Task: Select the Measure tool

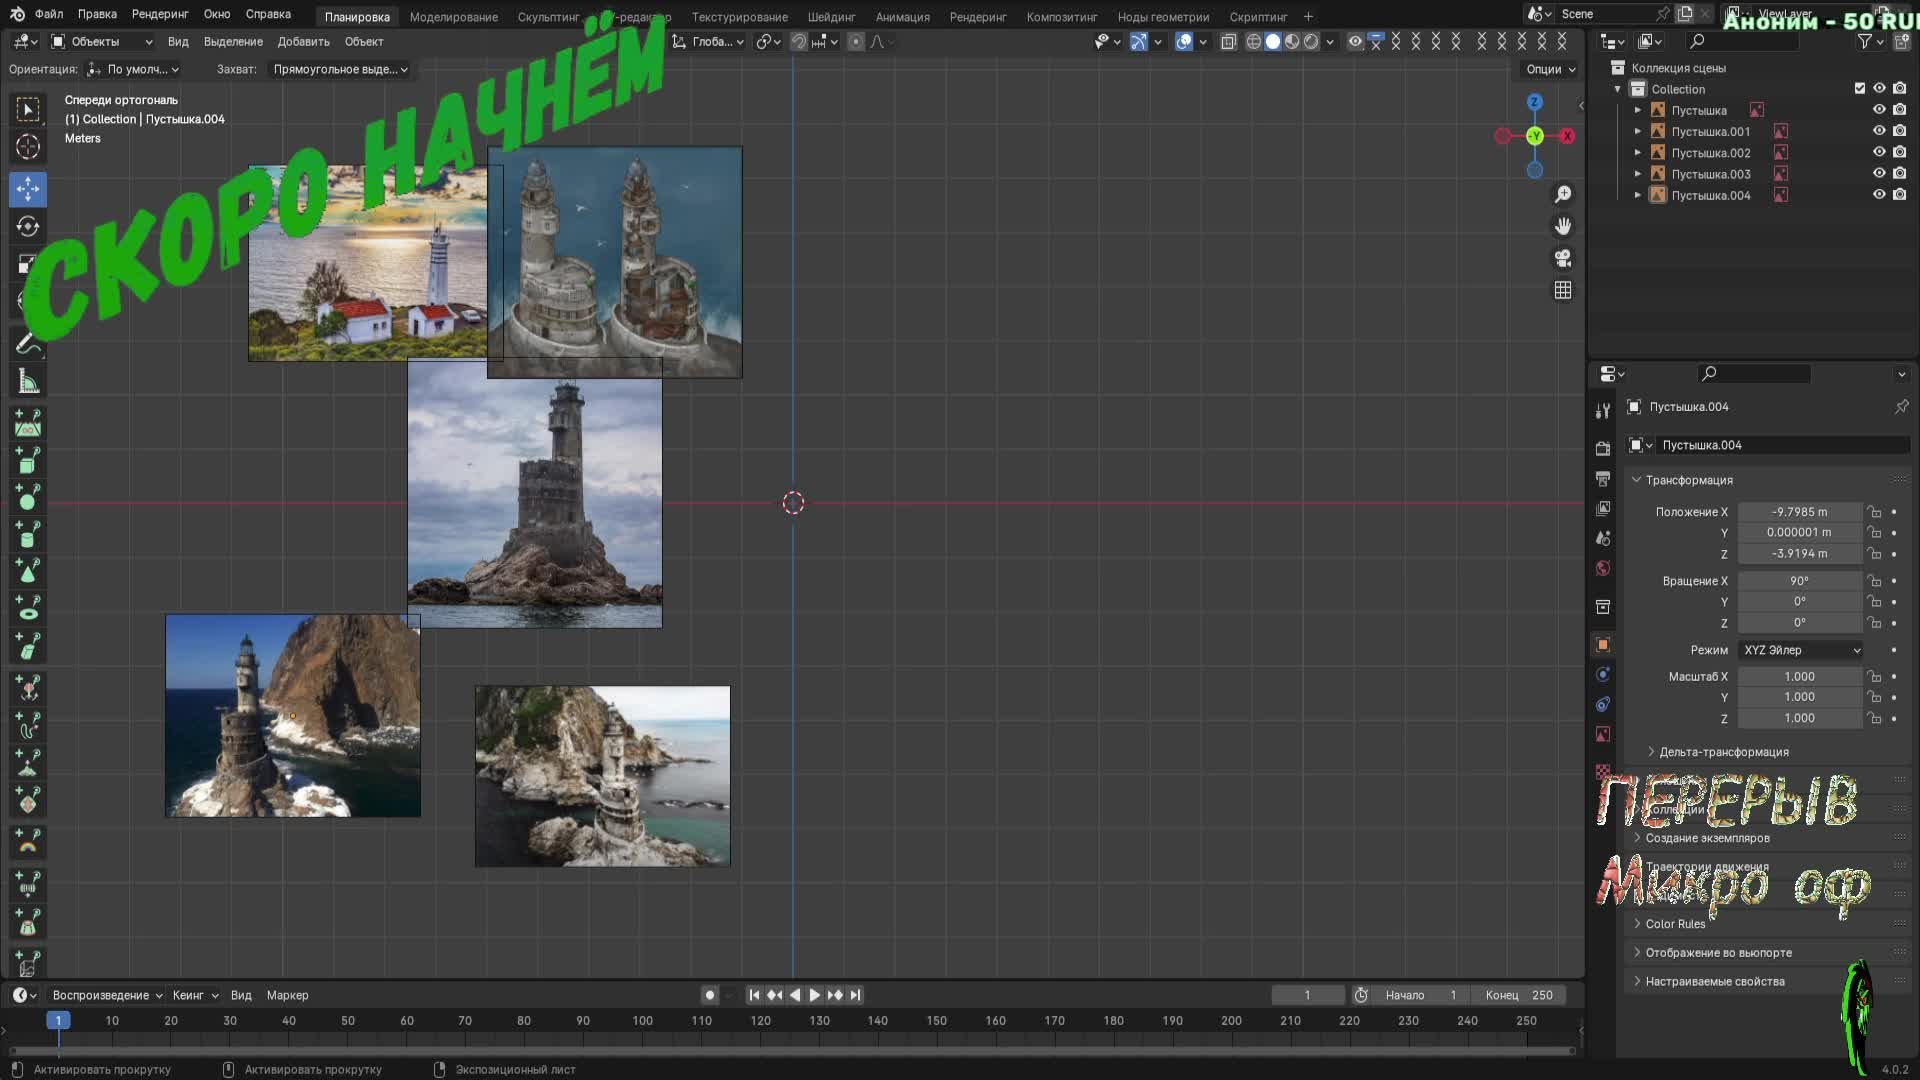Action: coord(28,382)
